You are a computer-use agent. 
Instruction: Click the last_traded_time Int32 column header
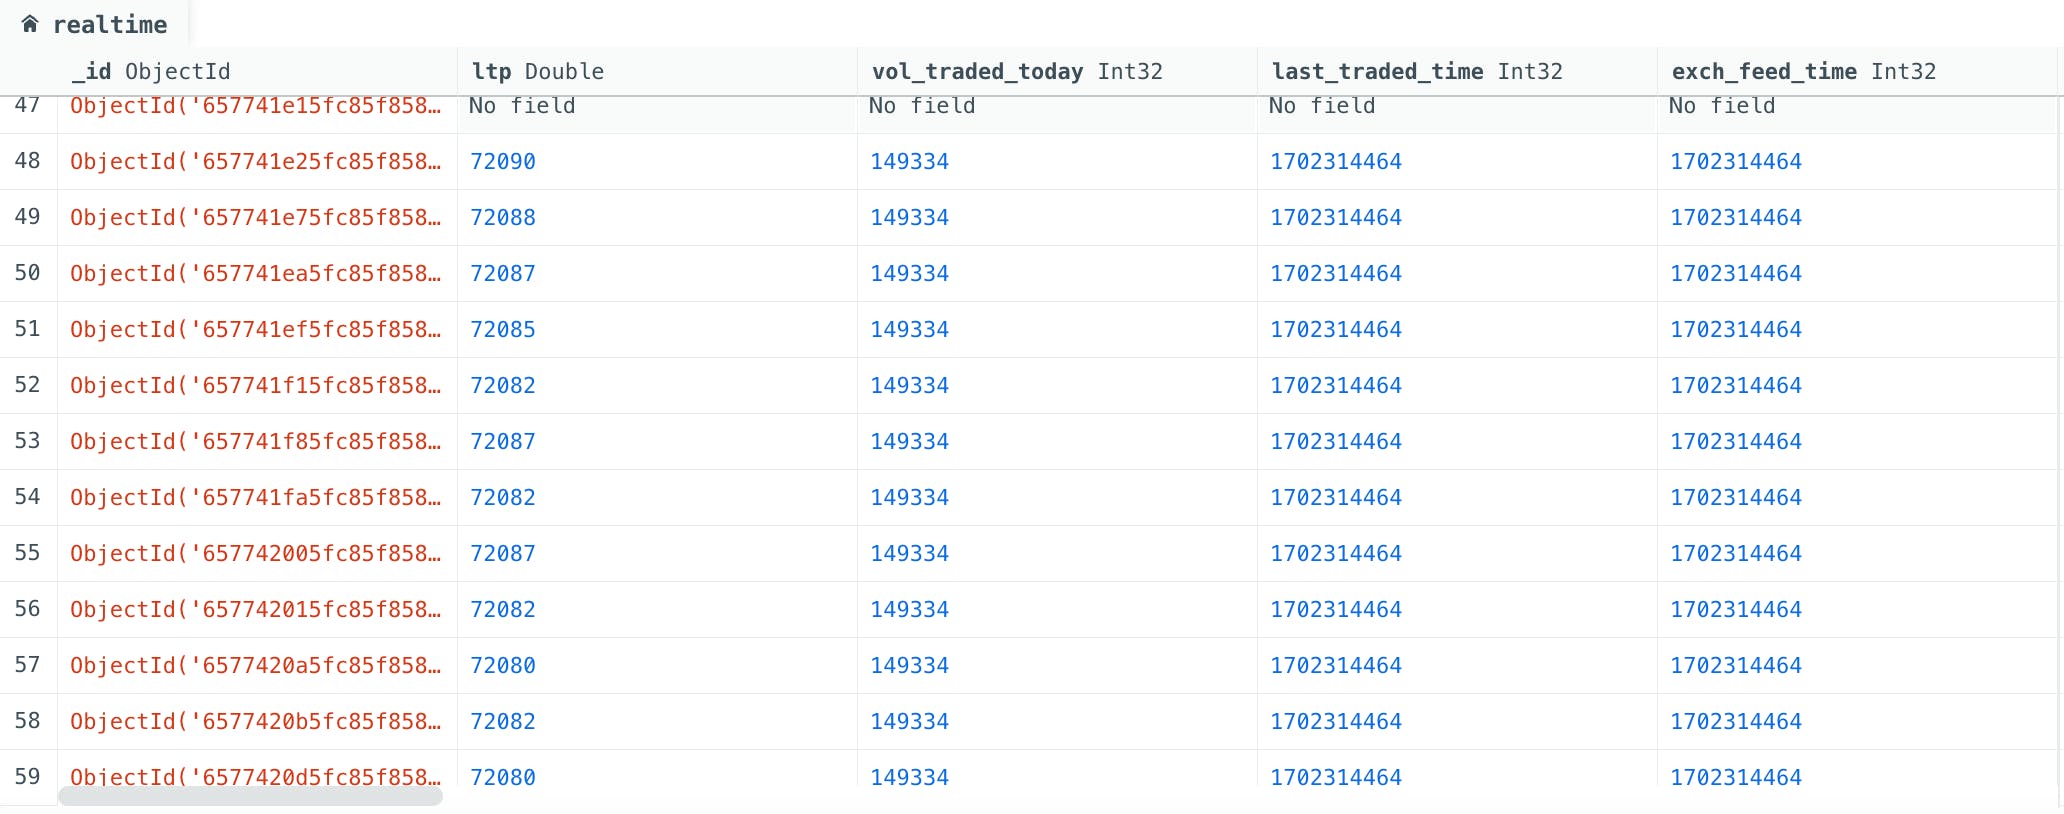pos(1417,71)
